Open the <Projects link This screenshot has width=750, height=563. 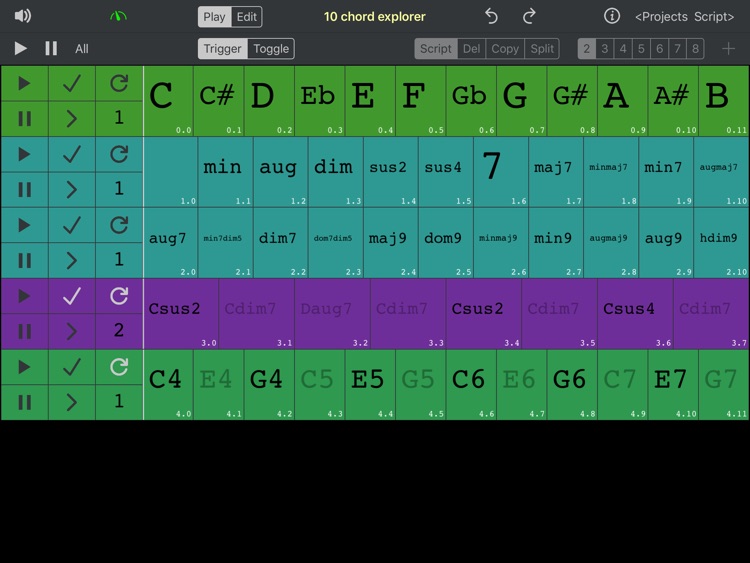pos(662,17)
